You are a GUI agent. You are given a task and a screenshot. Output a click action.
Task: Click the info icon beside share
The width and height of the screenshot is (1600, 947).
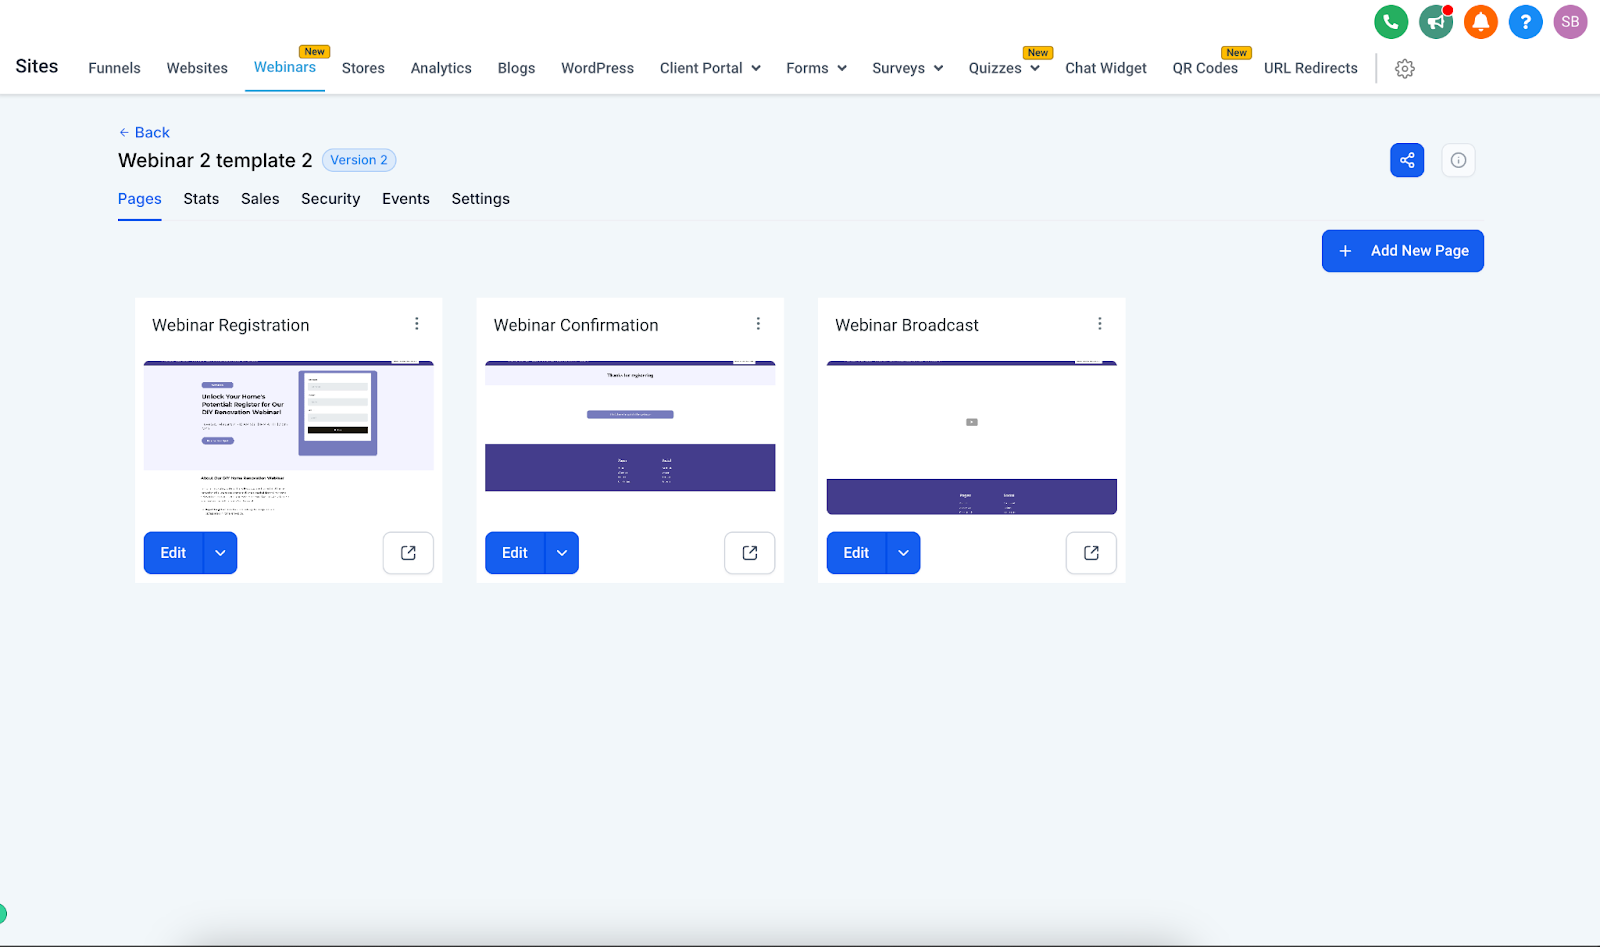[1458, 160]
